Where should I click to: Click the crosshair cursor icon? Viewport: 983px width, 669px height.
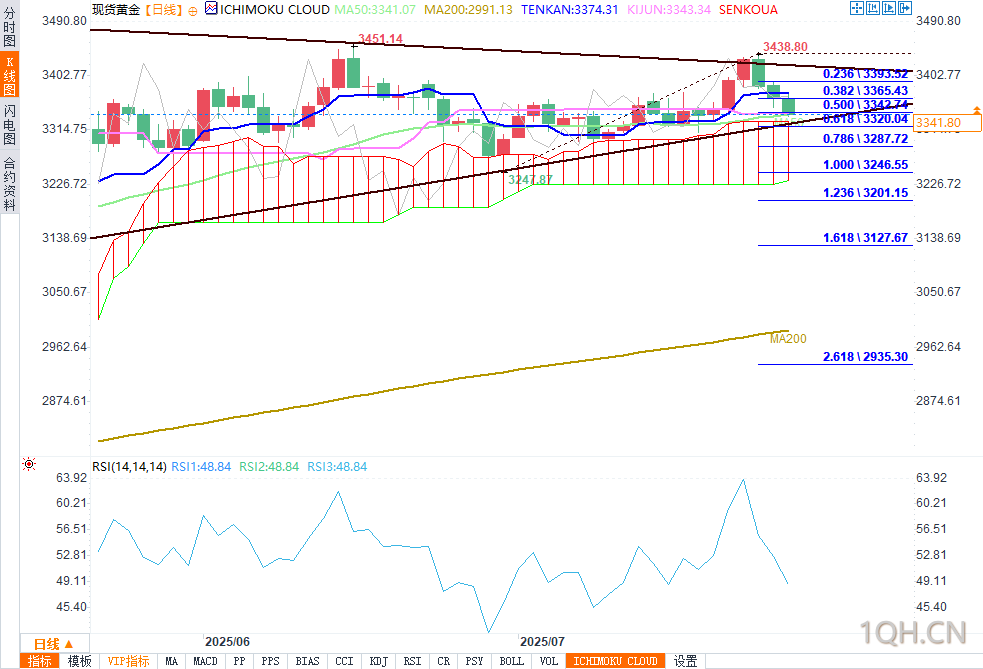(856, 8)
